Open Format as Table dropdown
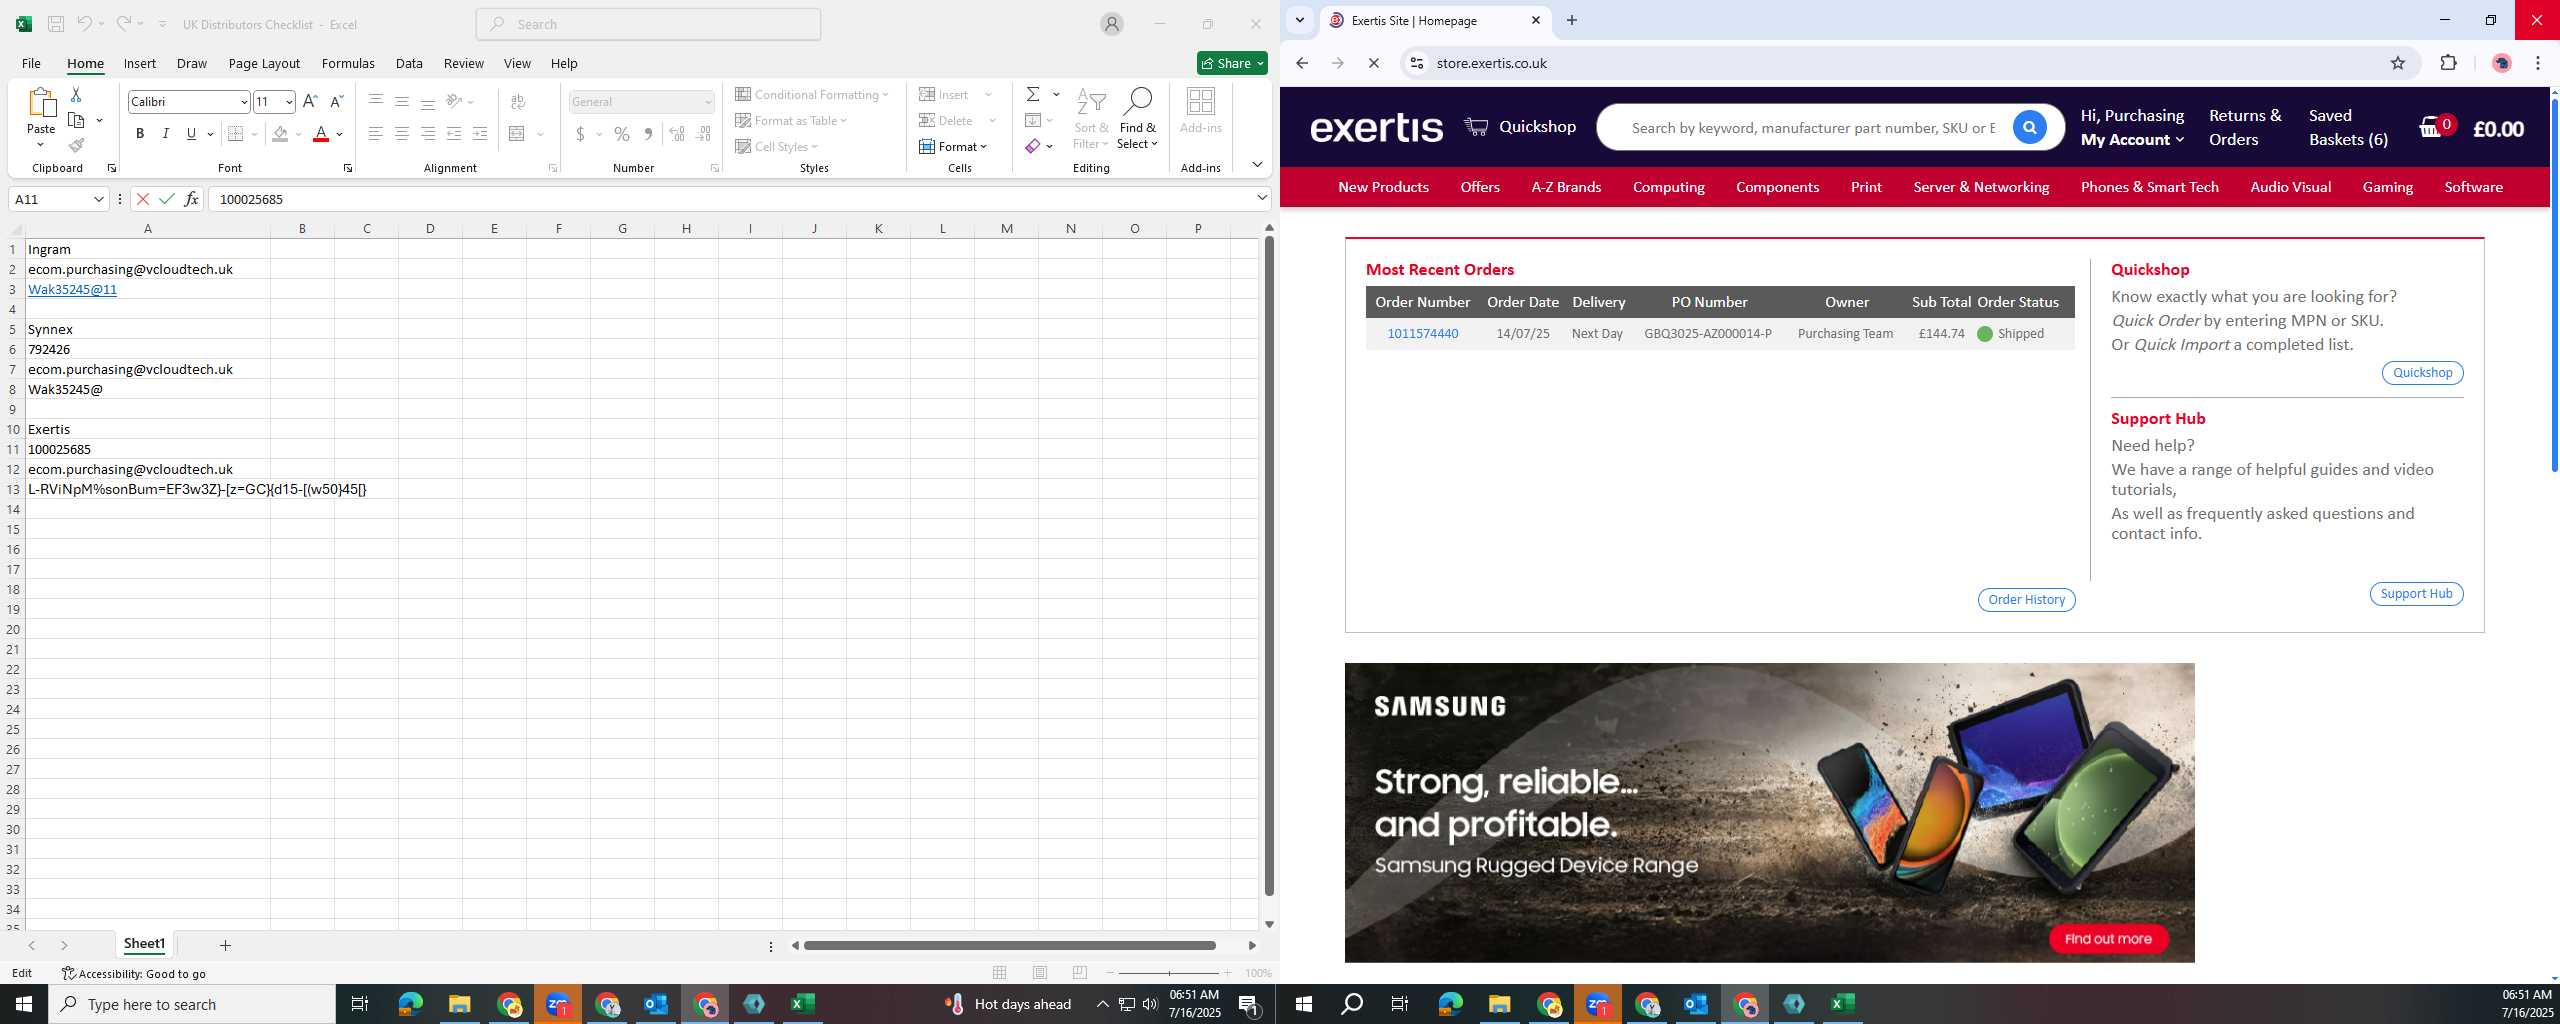 (791, 121)
